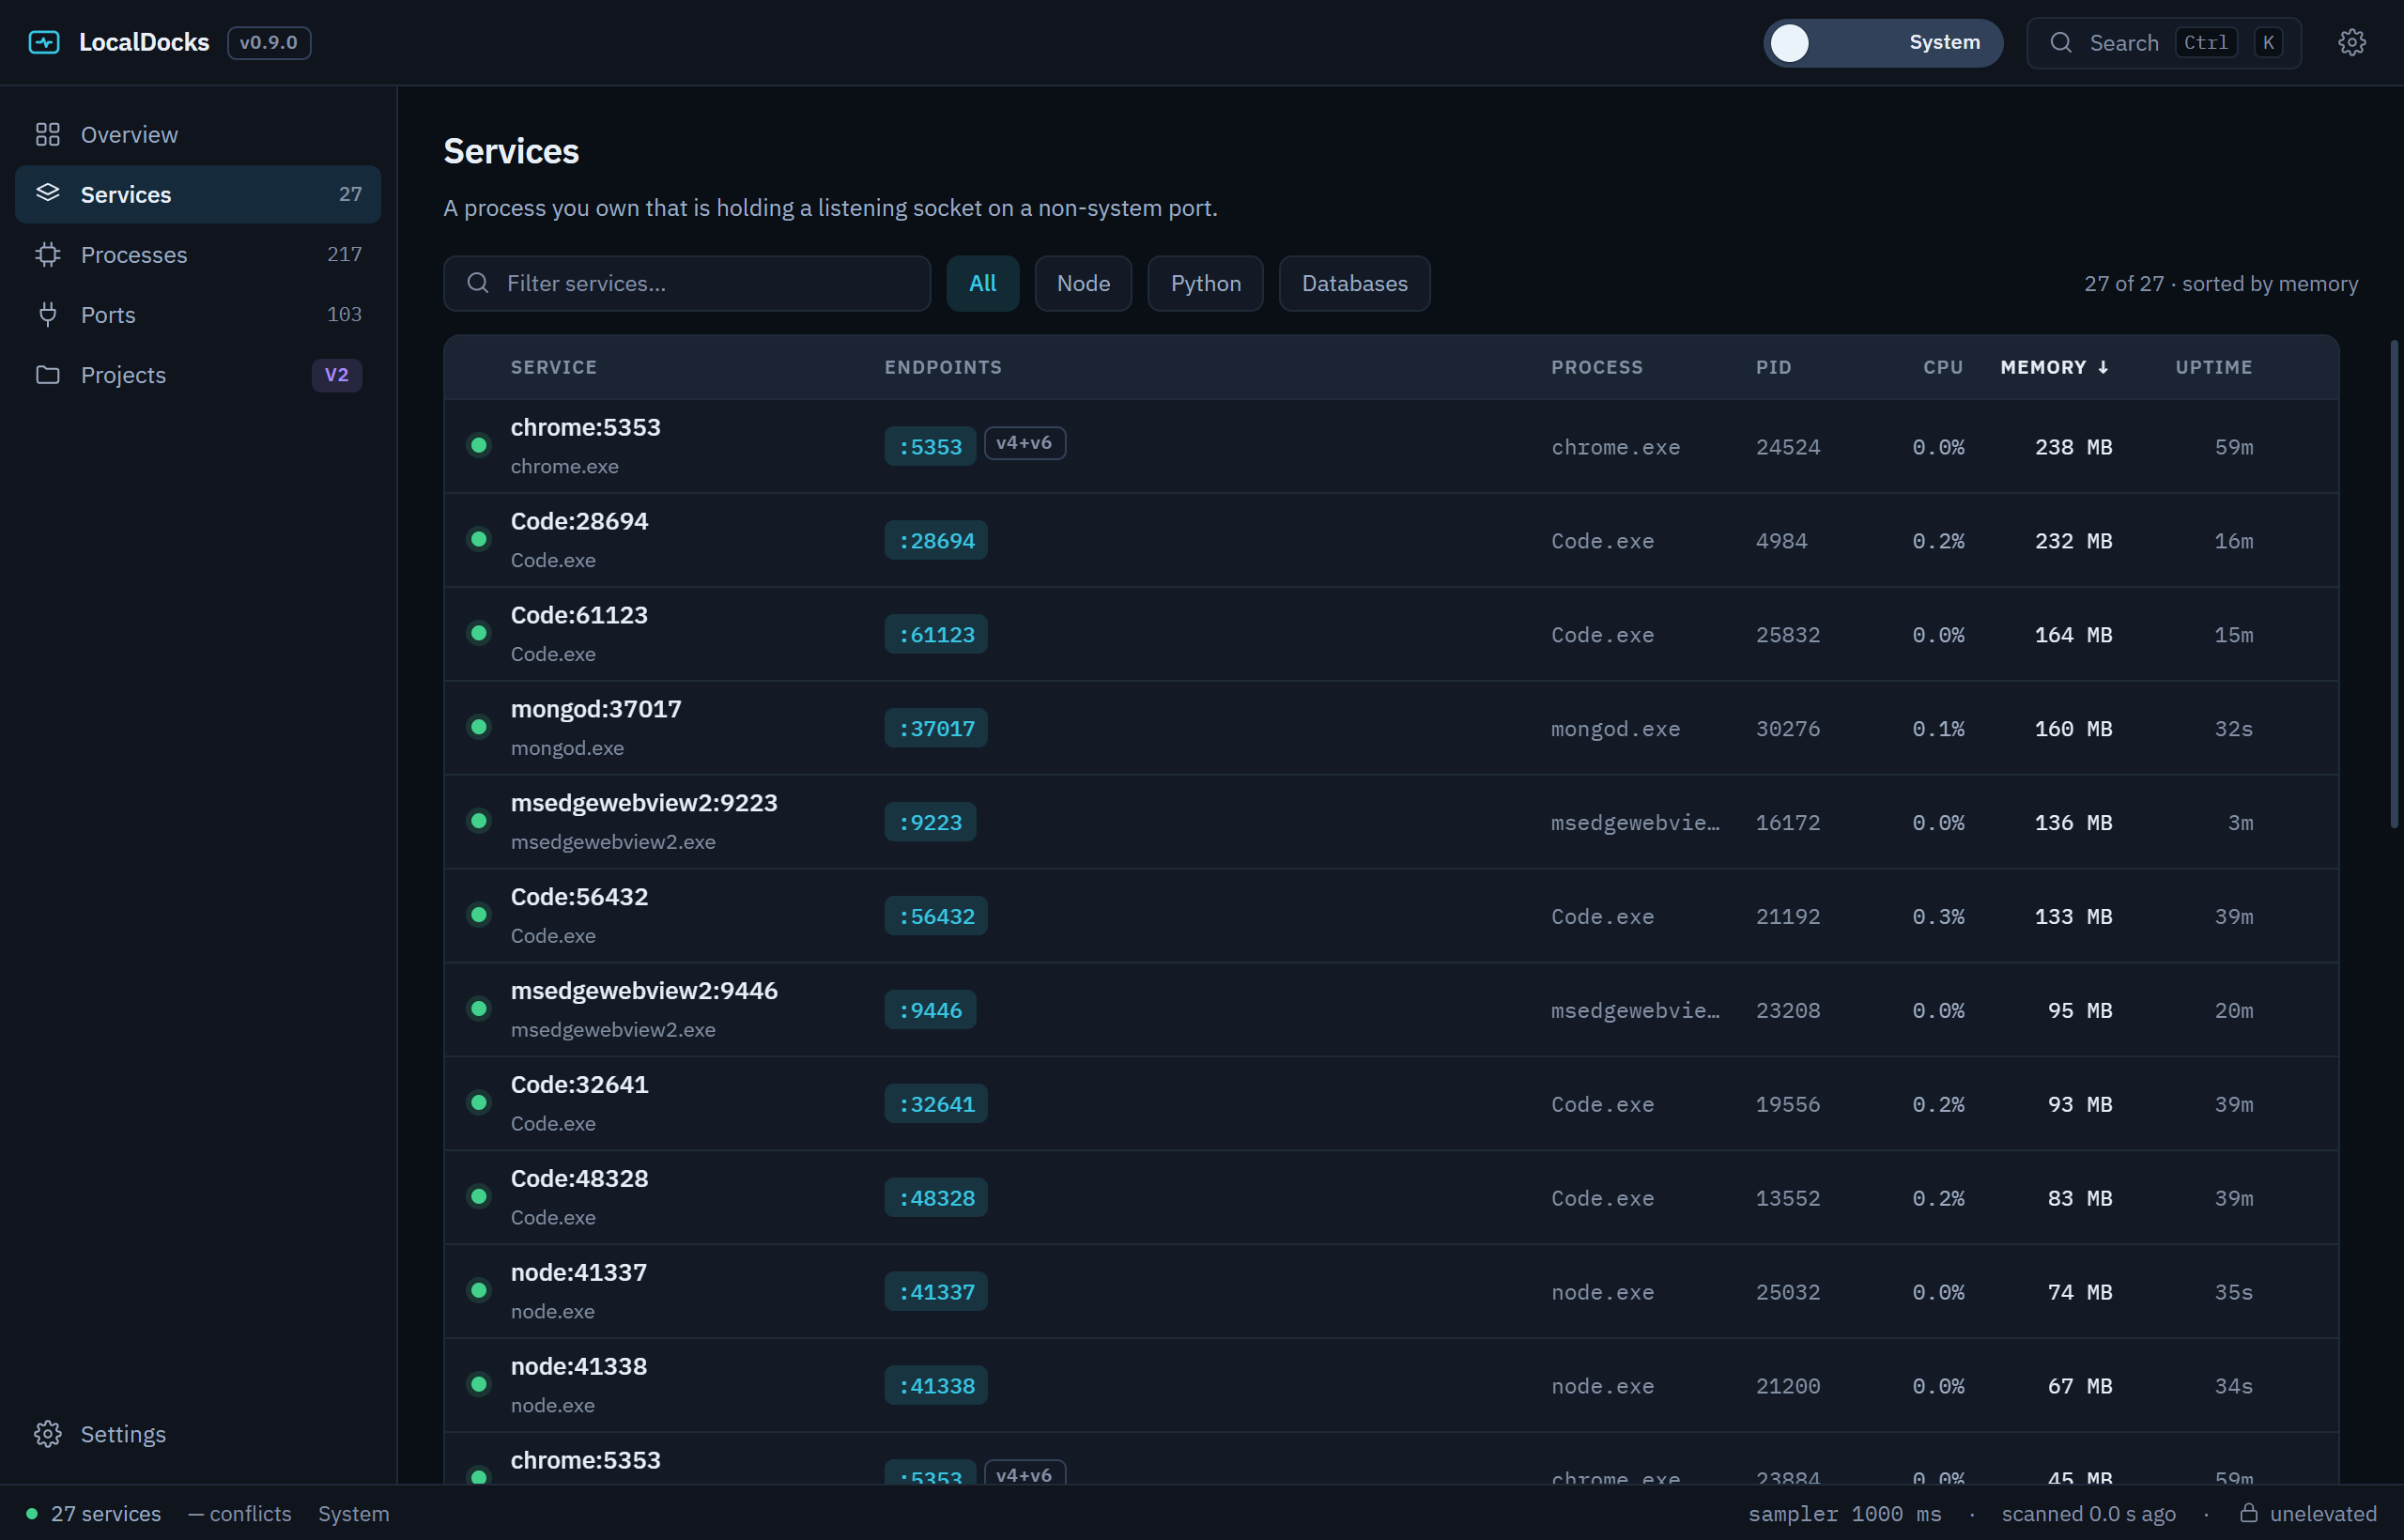Click status dot of Code:56432
2404x1540 pixels.
(x=479, y=915)
